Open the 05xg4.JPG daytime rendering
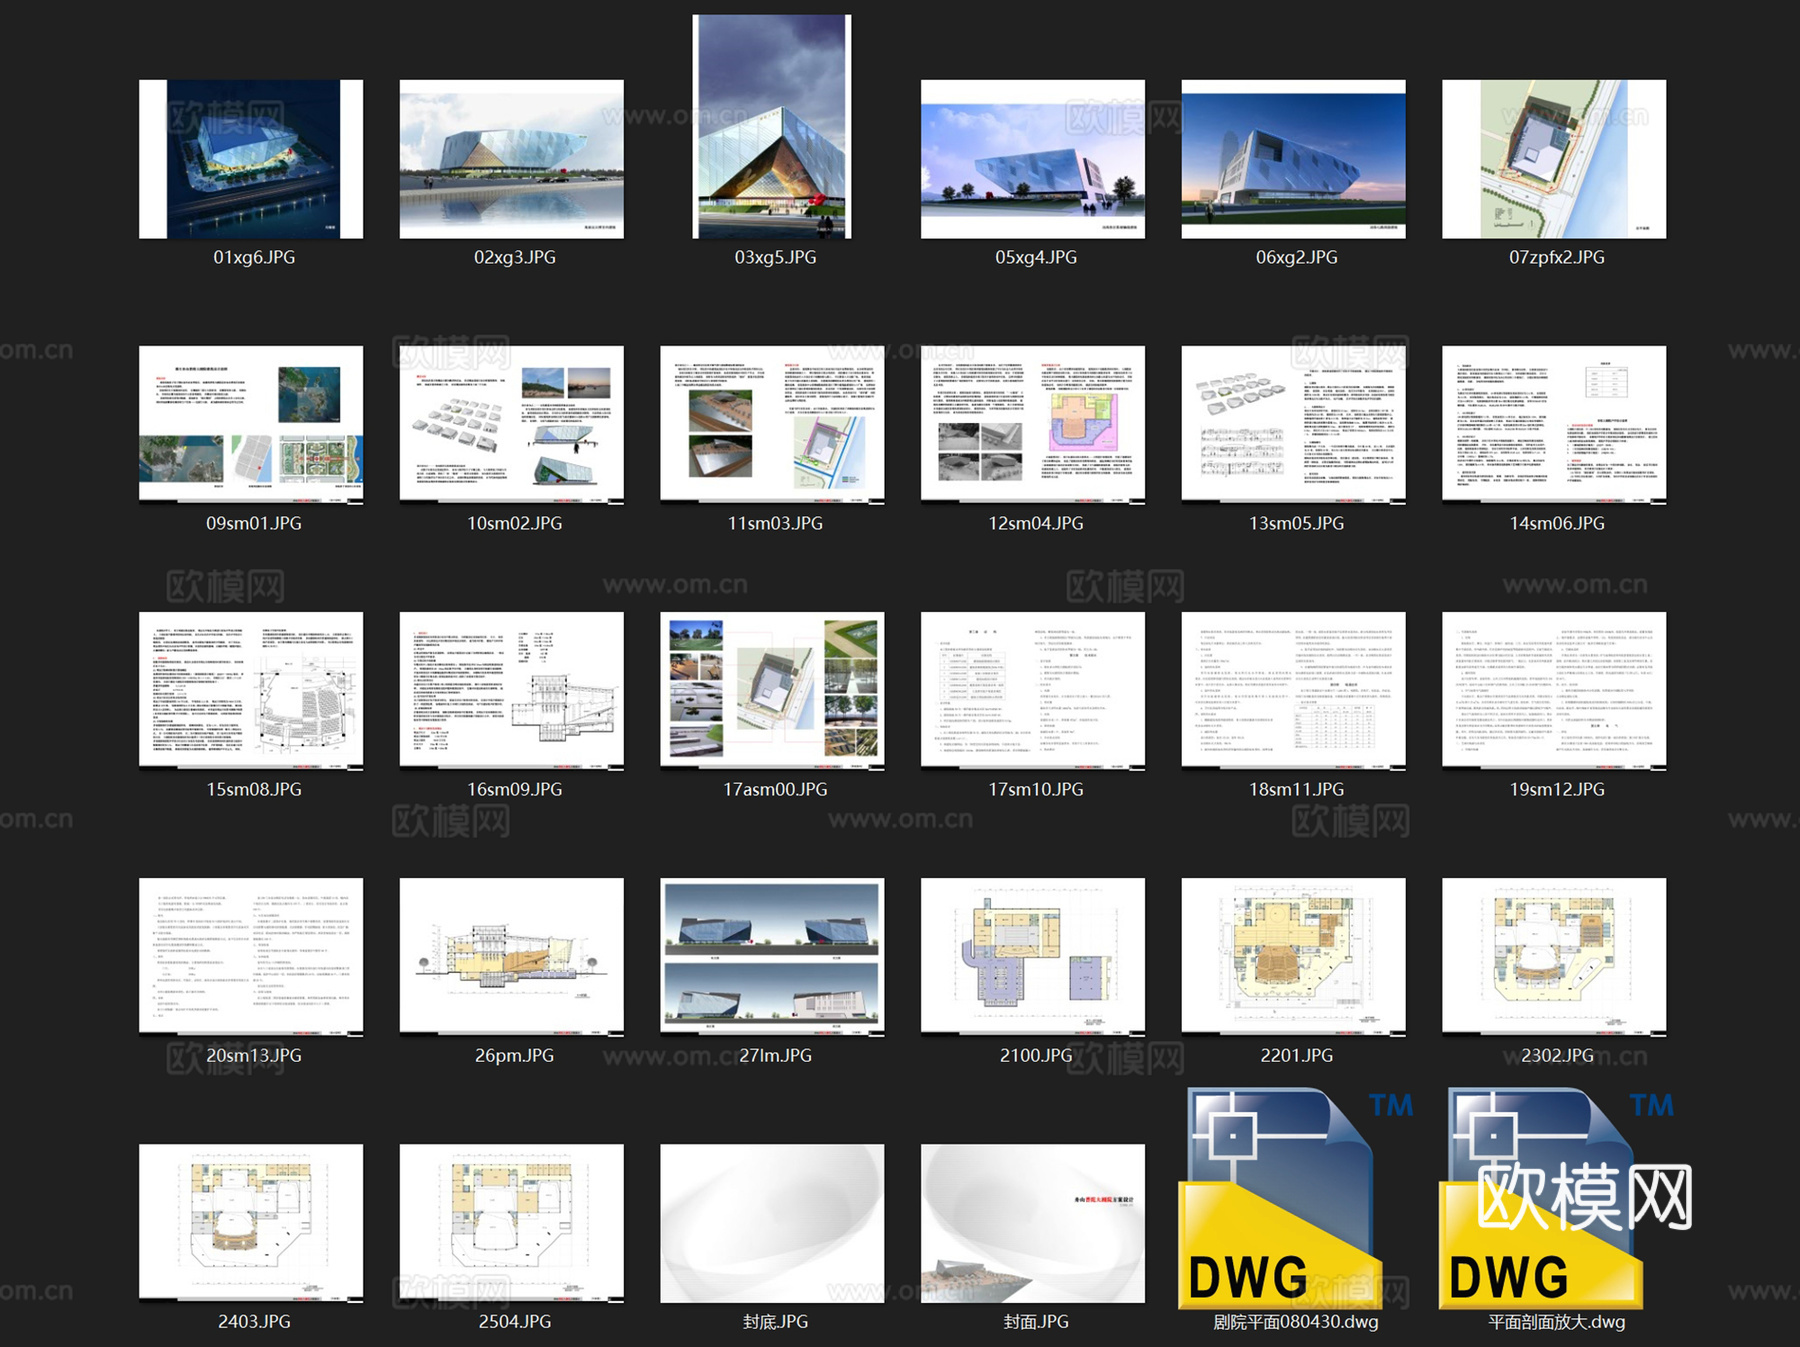 coord(1032,158)
